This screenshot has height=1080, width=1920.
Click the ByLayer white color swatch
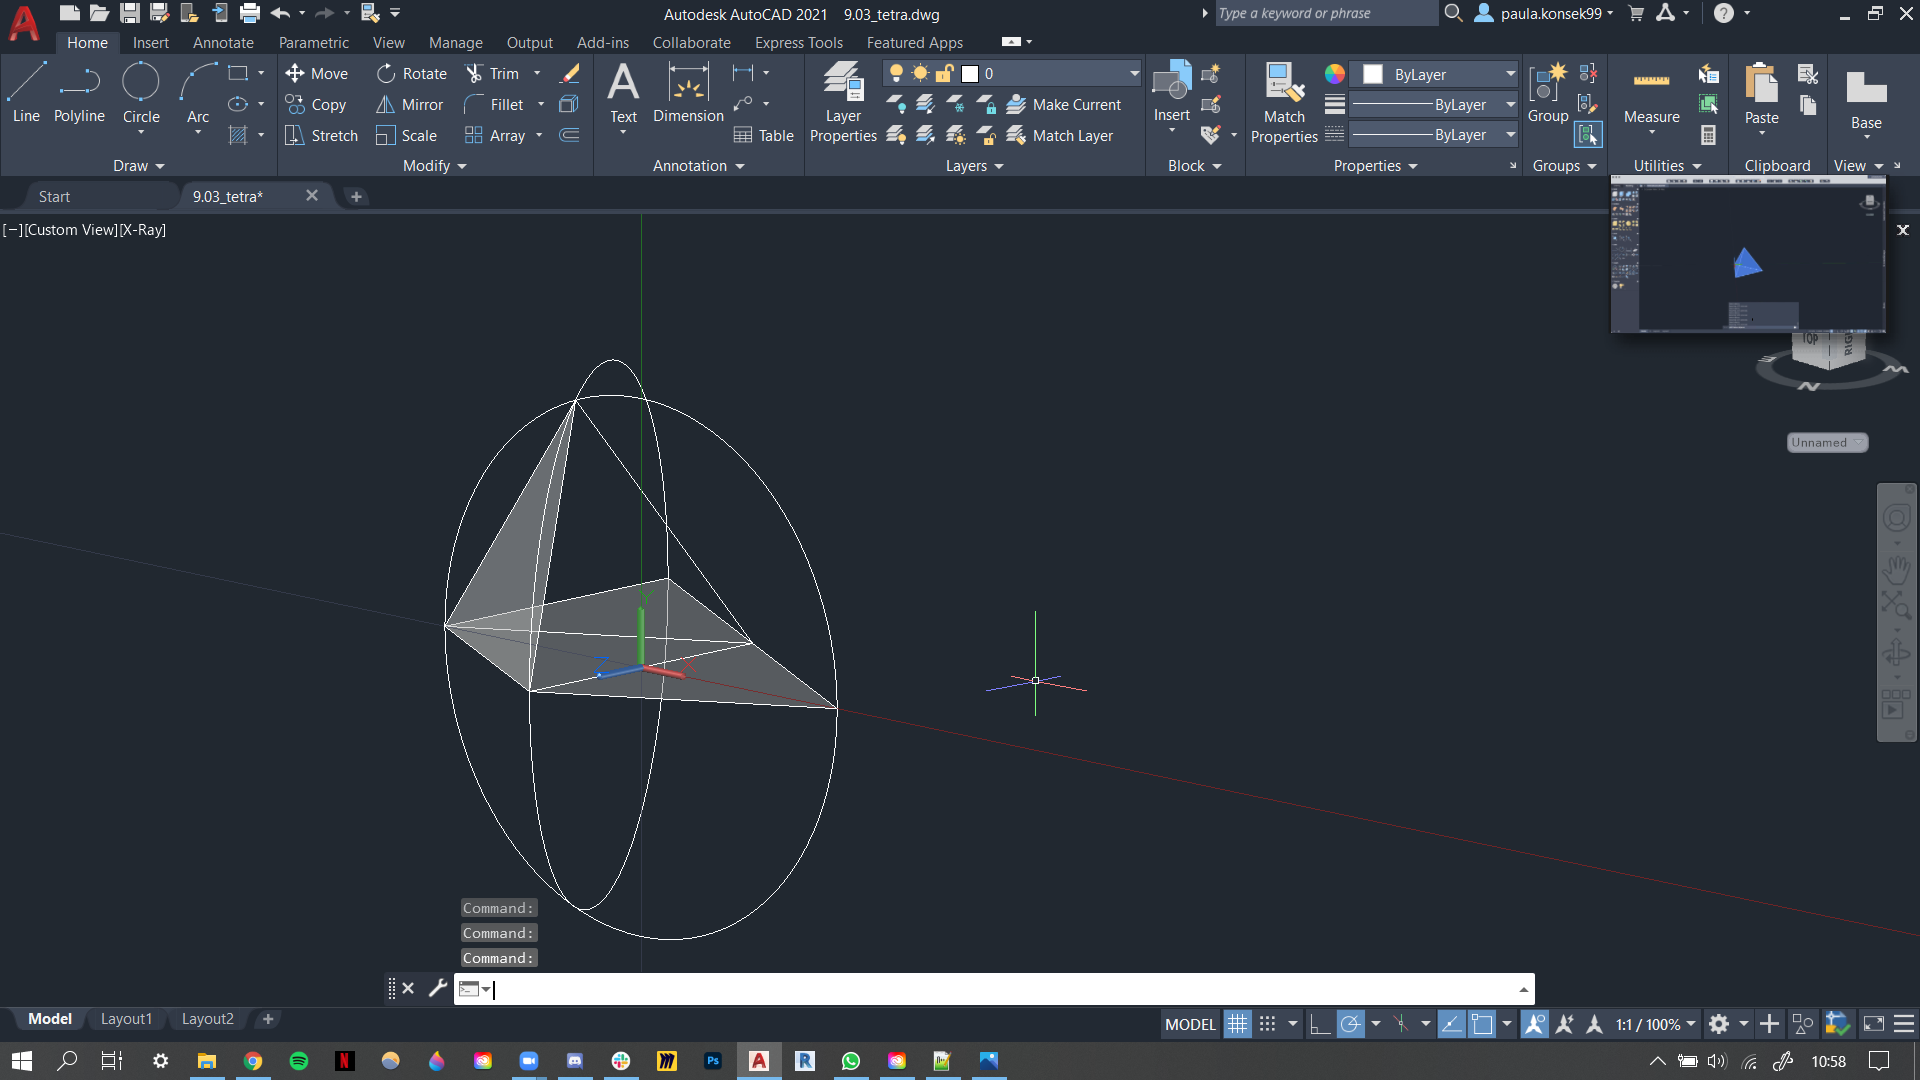coord(1373,74)
